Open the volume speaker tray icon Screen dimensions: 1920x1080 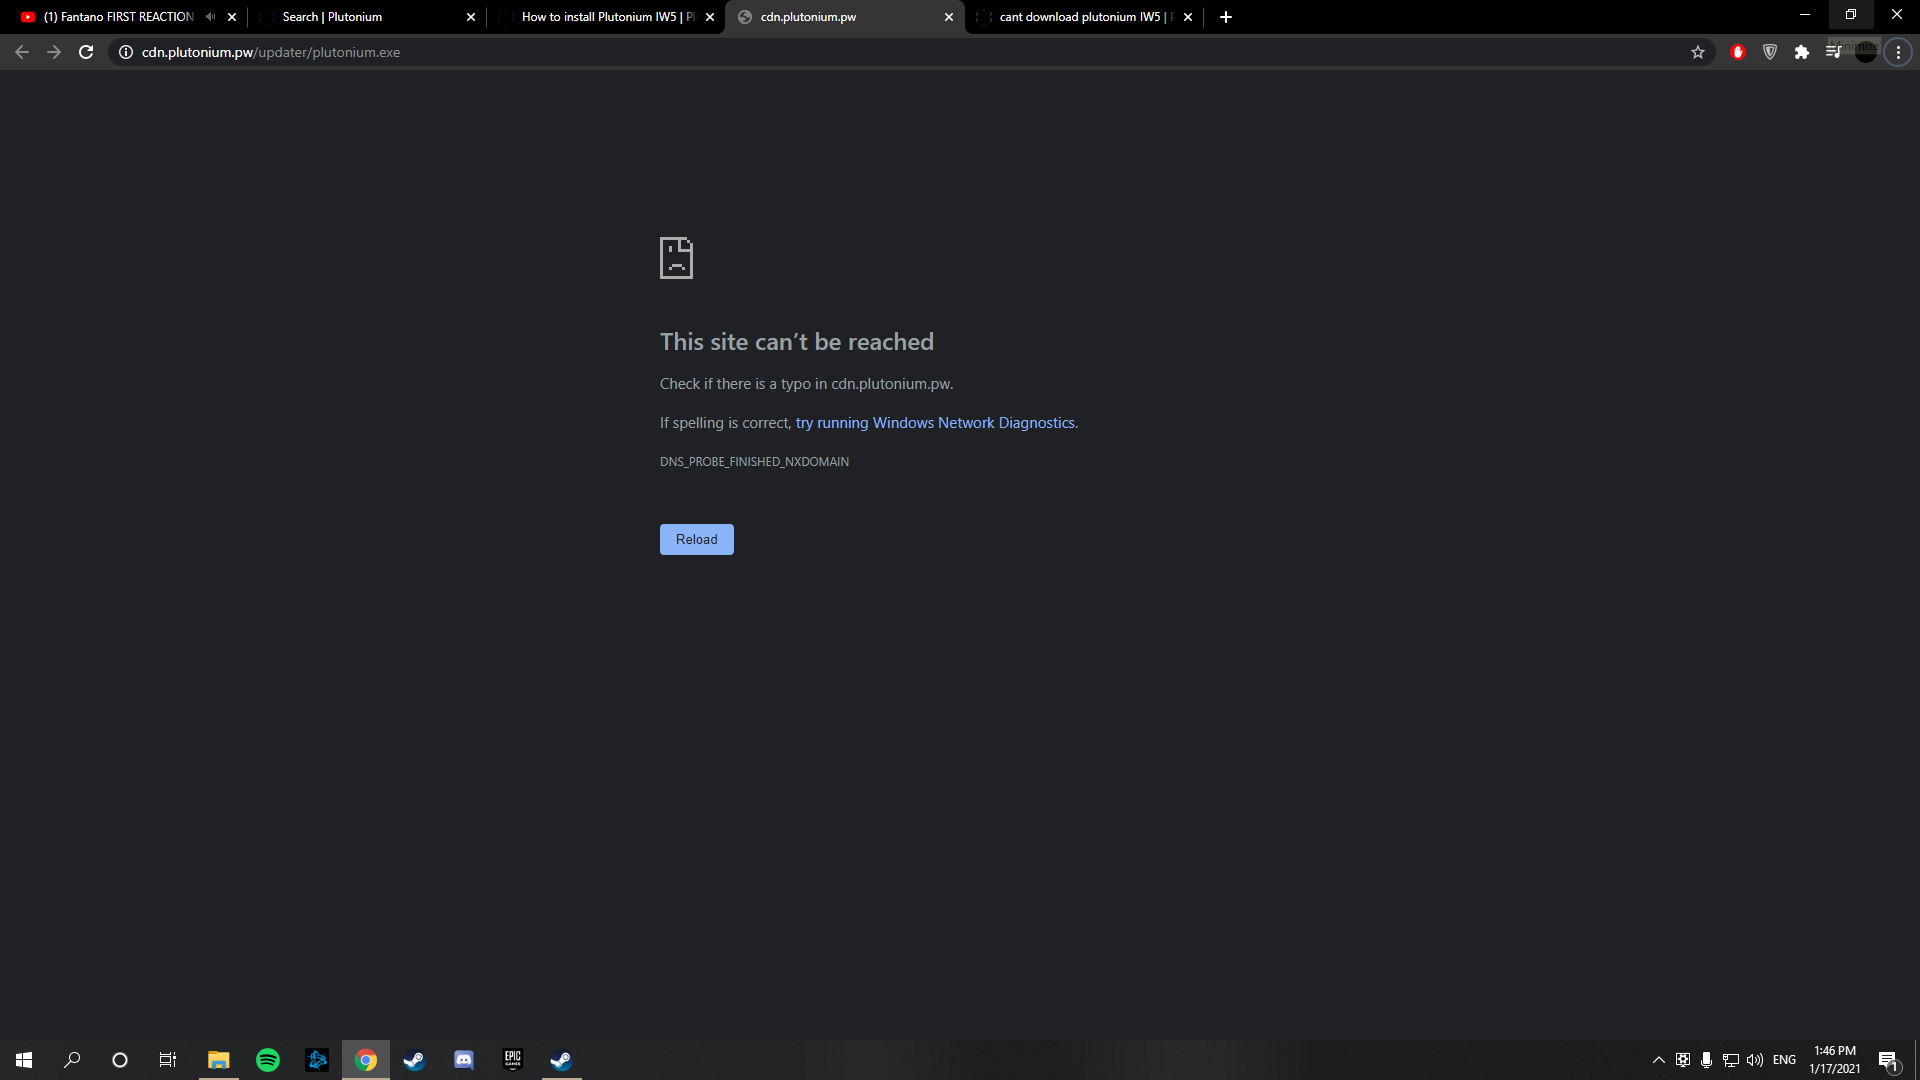coord(1755,1060)
